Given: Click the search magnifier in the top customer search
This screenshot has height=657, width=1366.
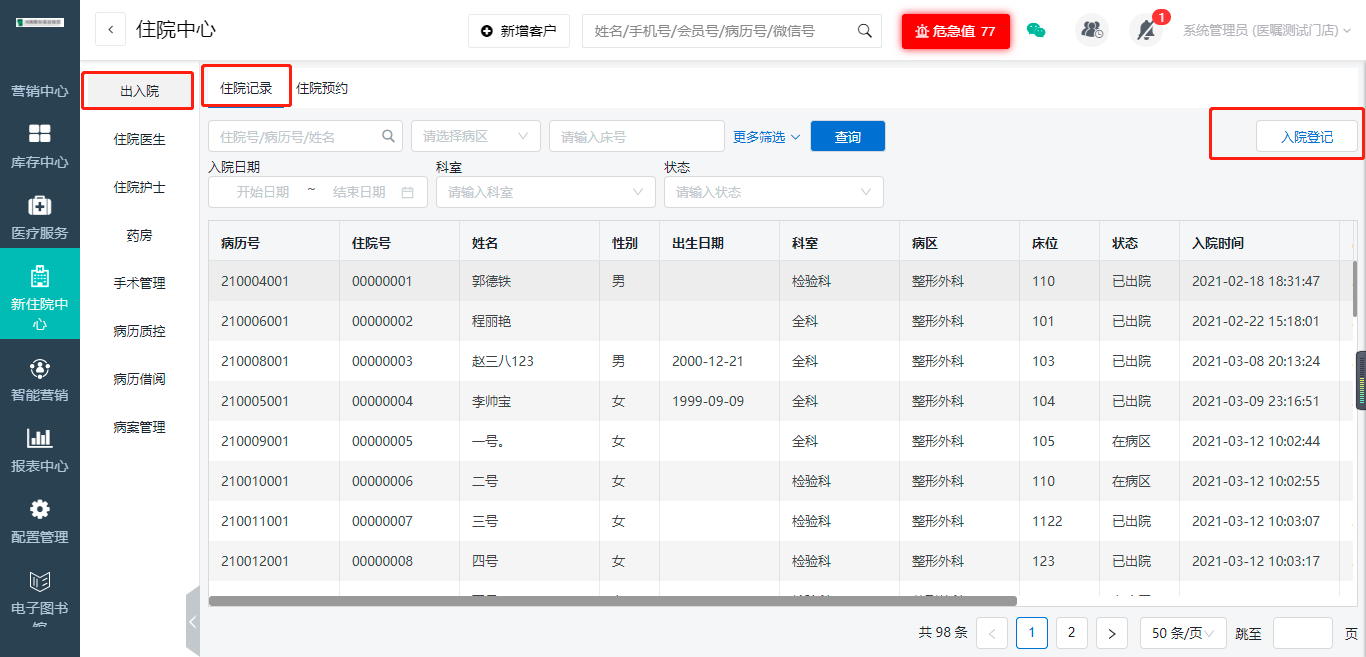Looking at the screenshot, I should tap(865, 31).
